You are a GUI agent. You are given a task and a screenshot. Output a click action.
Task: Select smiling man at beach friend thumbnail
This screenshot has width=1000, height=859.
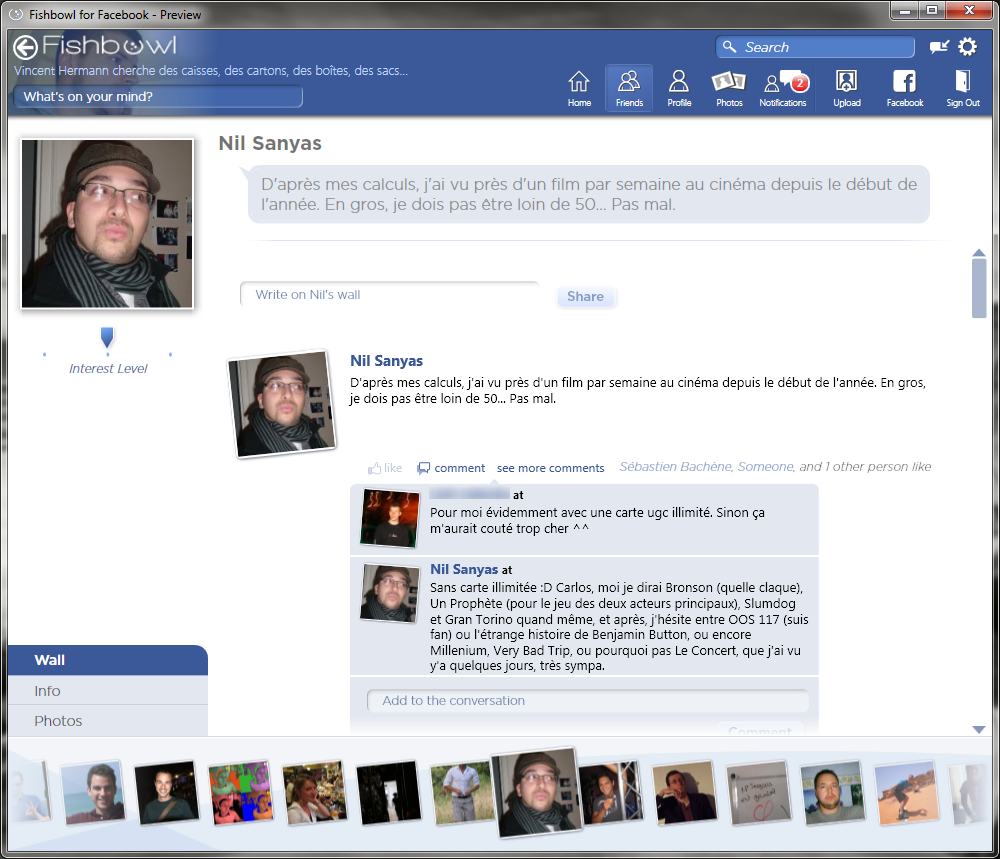(x=93, y=792)
